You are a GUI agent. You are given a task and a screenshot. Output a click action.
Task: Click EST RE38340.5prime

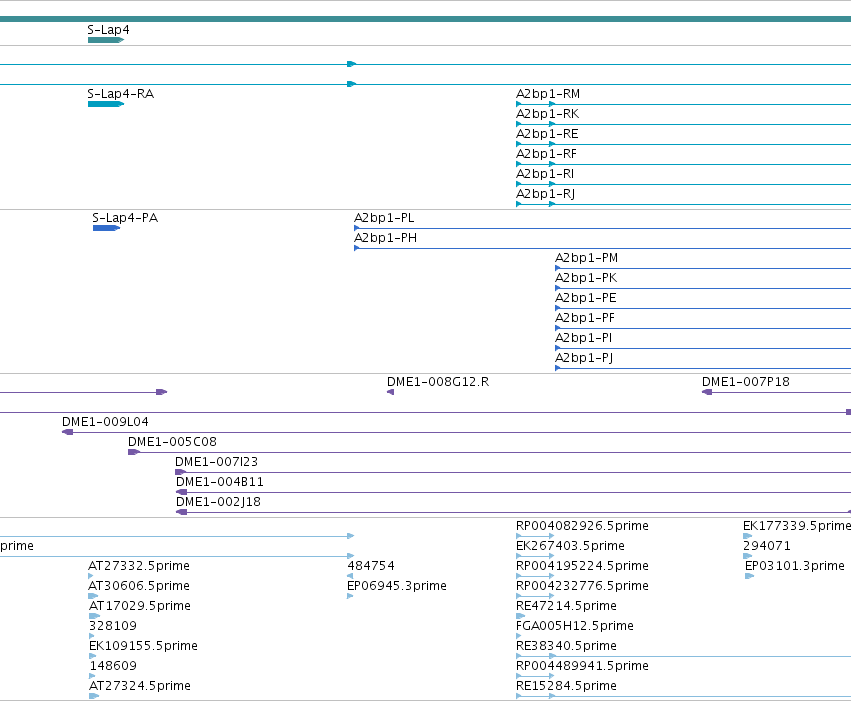[x=566, y=646]
